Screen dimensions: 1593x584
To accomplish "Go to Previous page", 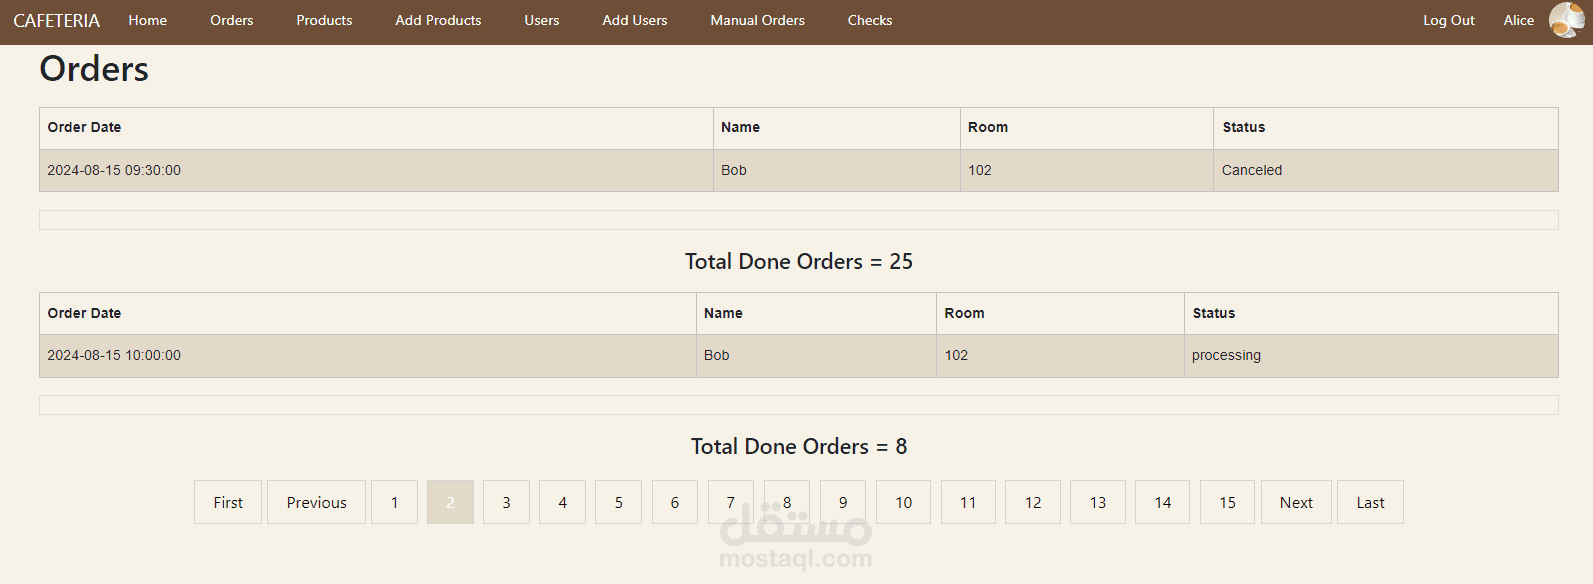I will coord(316,502).
